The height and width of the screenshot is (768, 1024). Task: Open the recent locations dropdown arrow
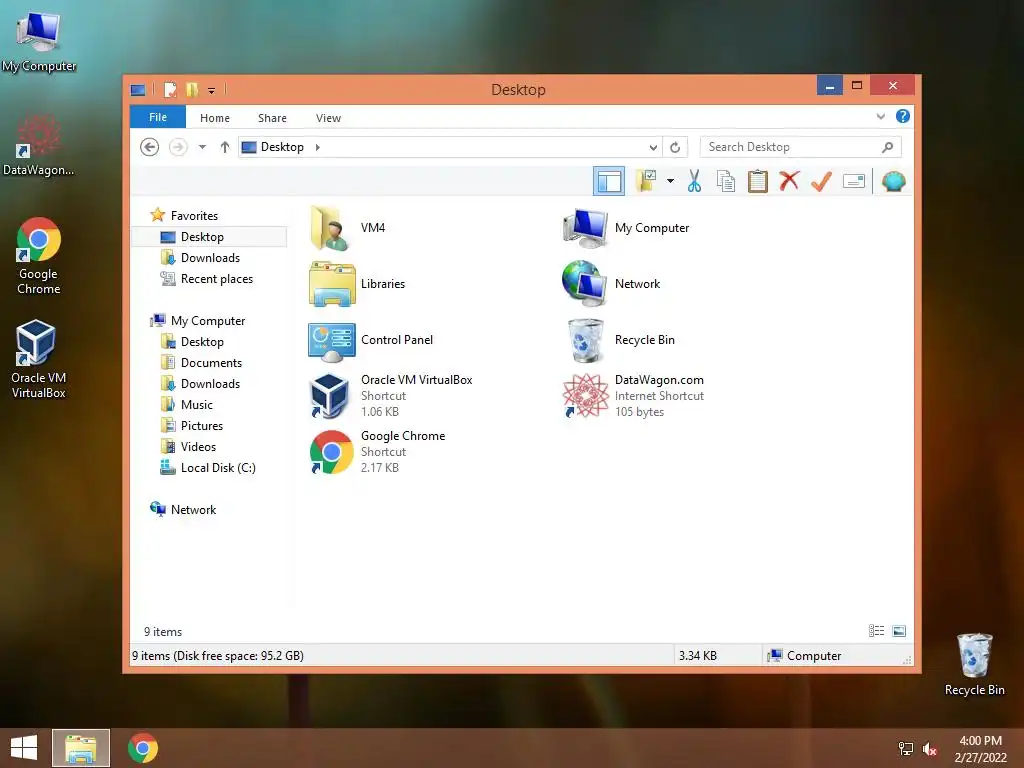[202, 147]
